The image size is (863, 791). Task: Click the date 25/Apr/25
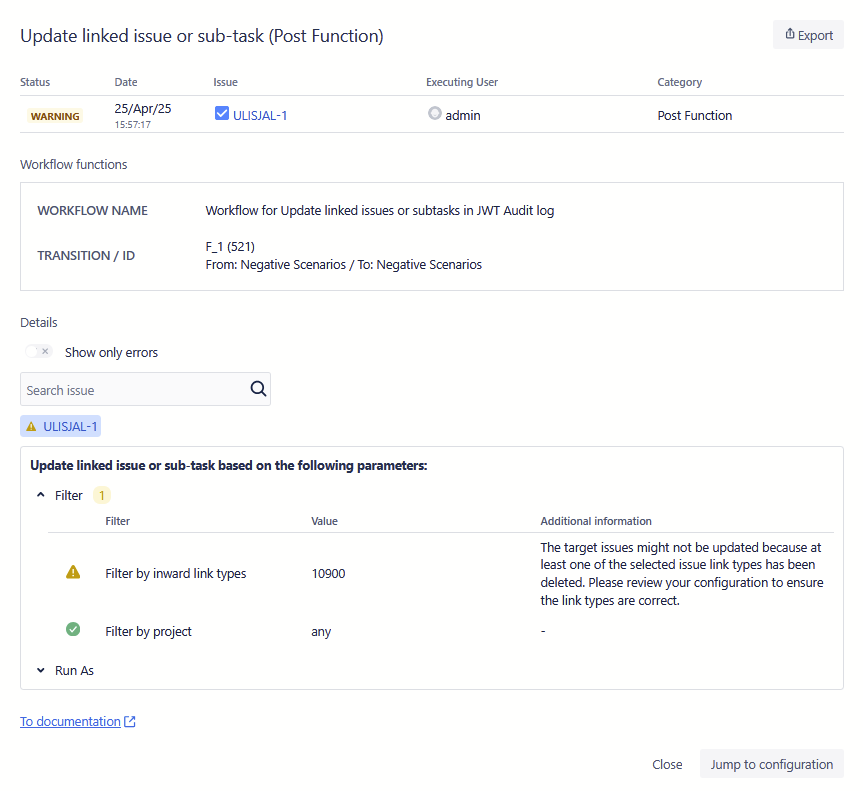coord(143,108)
